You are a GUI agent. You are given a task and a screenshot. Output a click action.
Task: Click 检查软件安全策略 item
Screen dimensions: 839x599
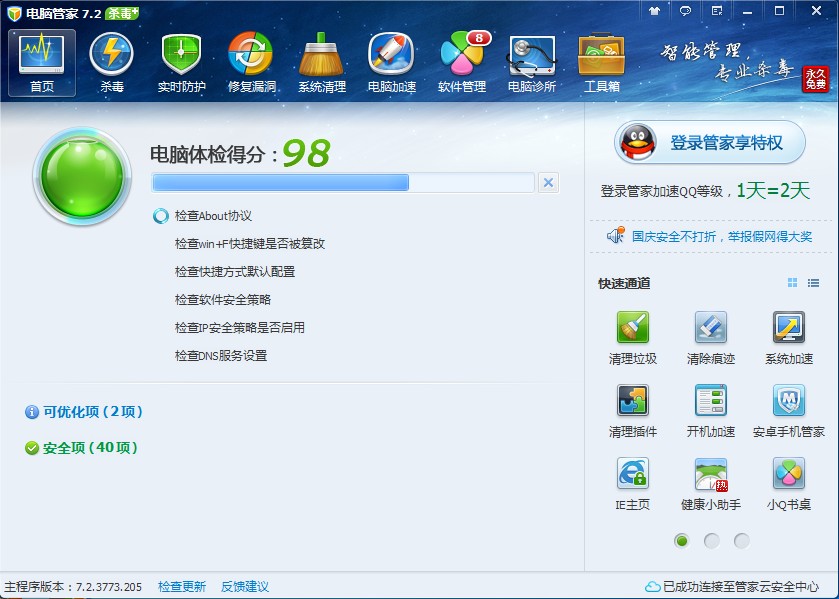[223, 299]
